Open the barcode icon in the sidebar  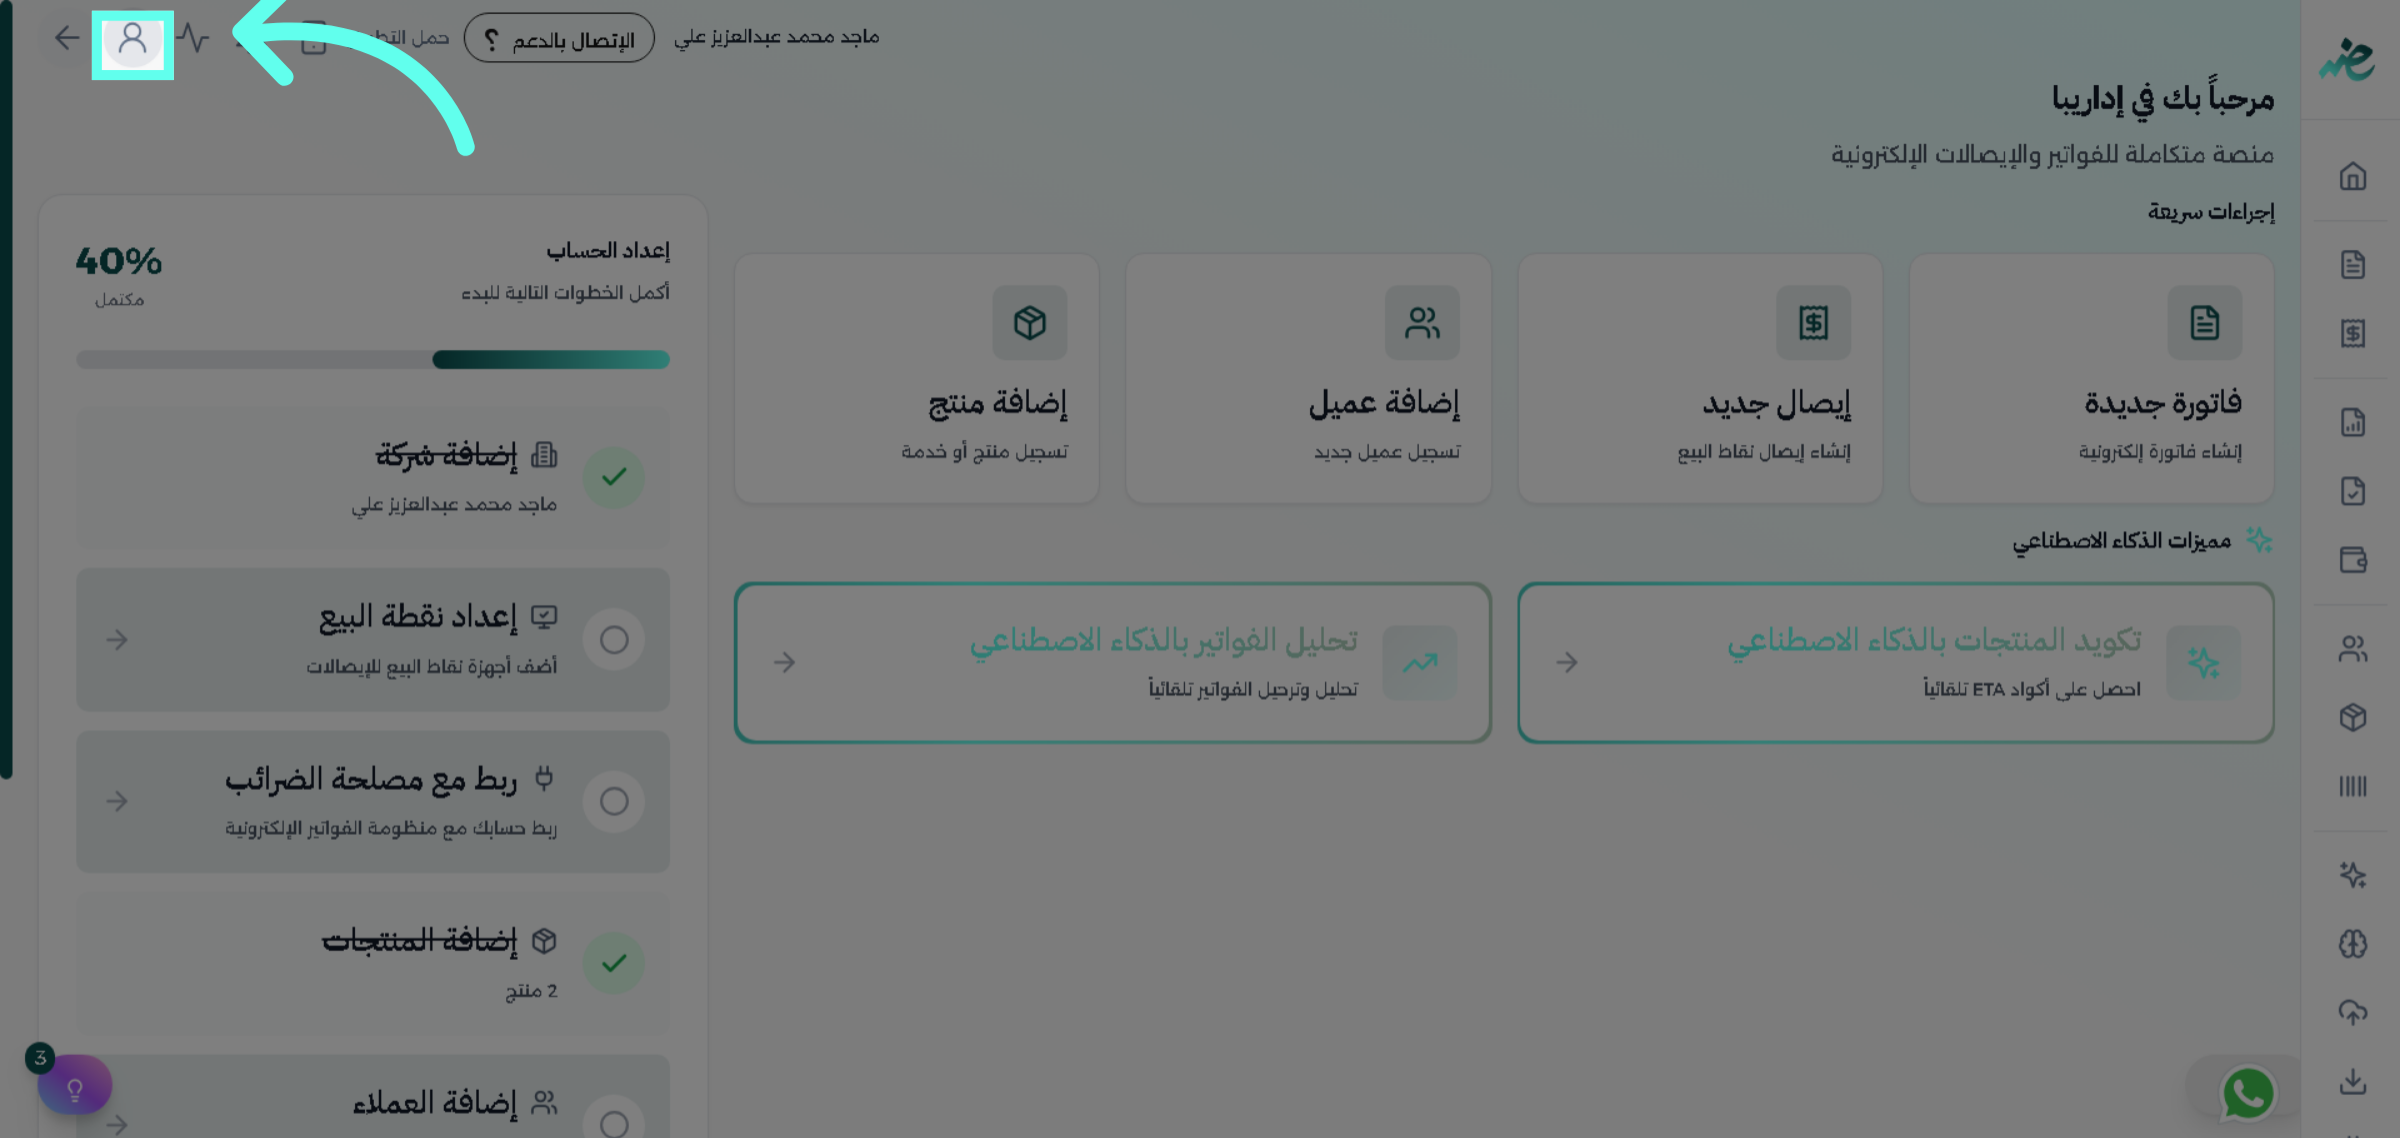coord(2355,787)
